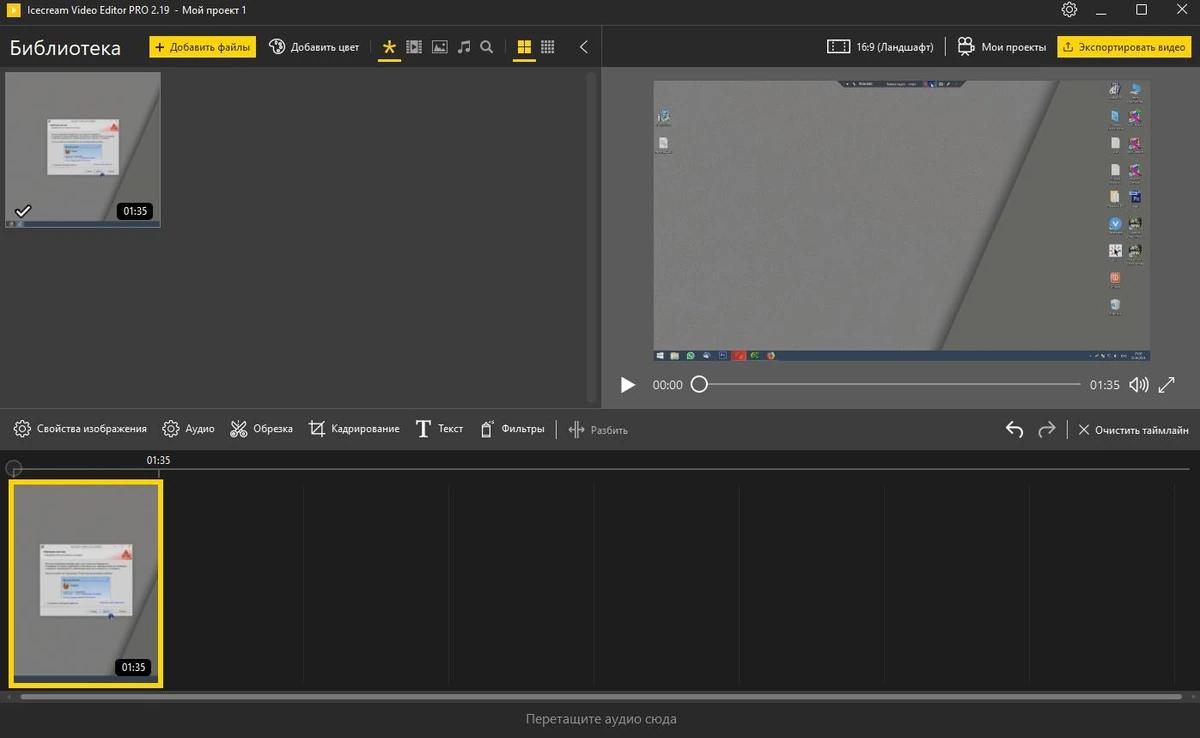
Task: Switch to large thumbnails view
Action: (524, 47)
